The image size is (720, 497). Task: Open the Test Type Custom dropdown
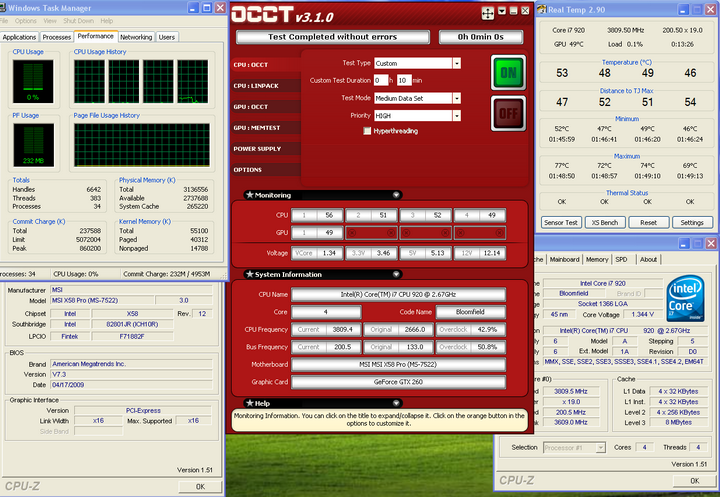coord(456,63)
